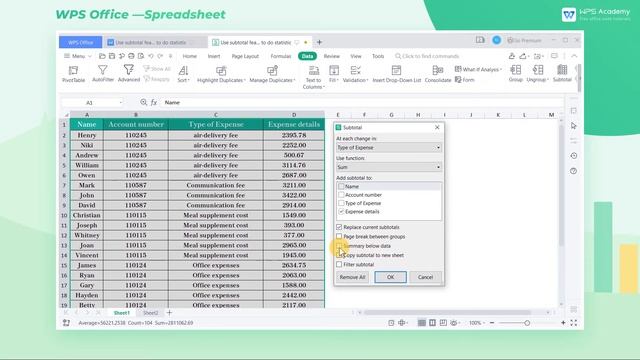Open the Consolidate tool
640x360 pixels.
438,74
